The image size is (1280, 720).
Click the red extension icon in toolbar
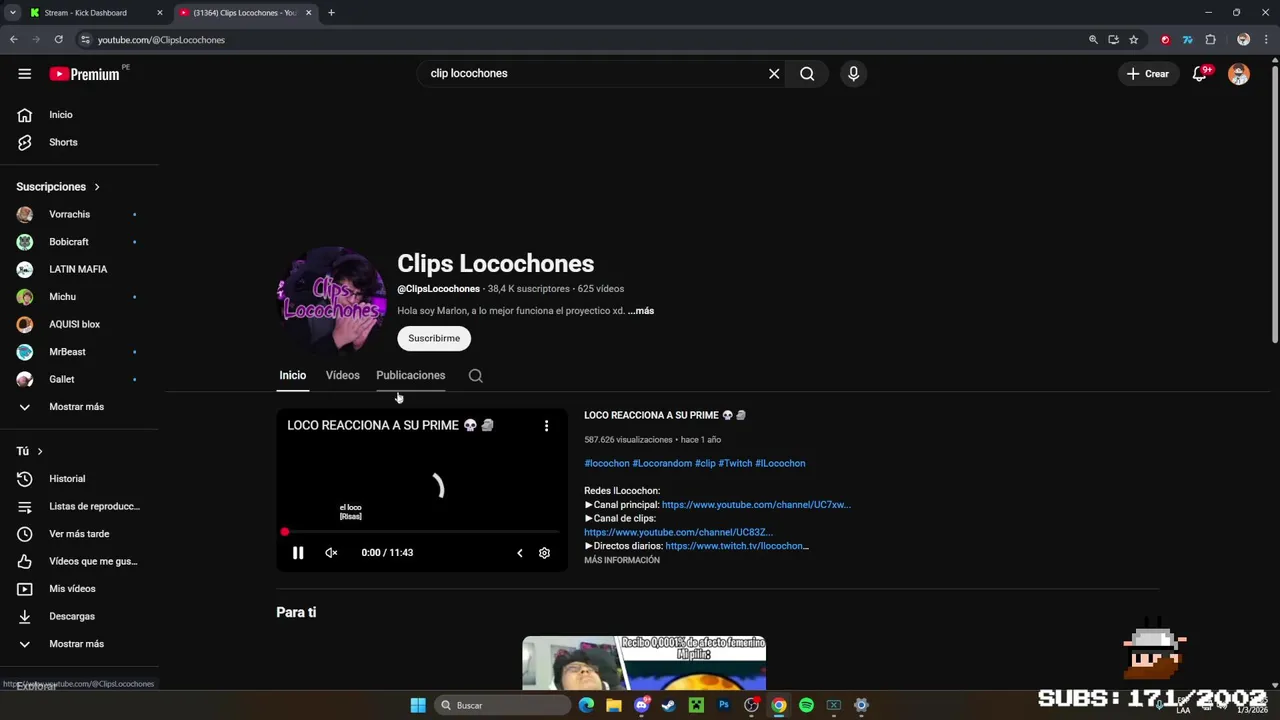coord(1165,40)
